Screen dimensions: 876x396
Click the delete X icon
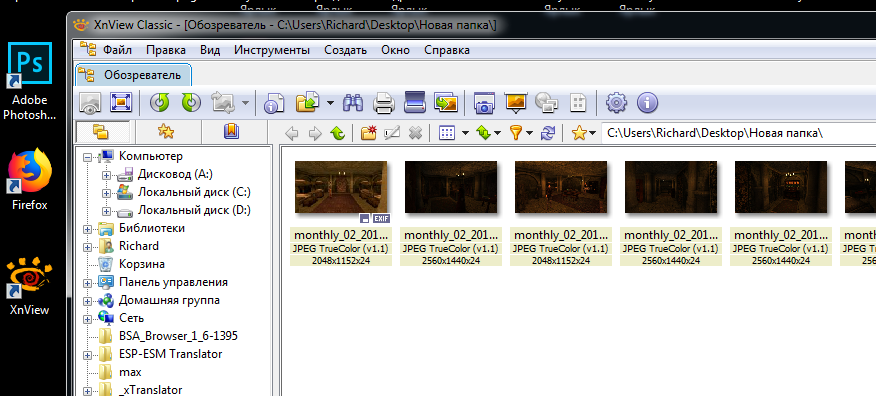415,133
